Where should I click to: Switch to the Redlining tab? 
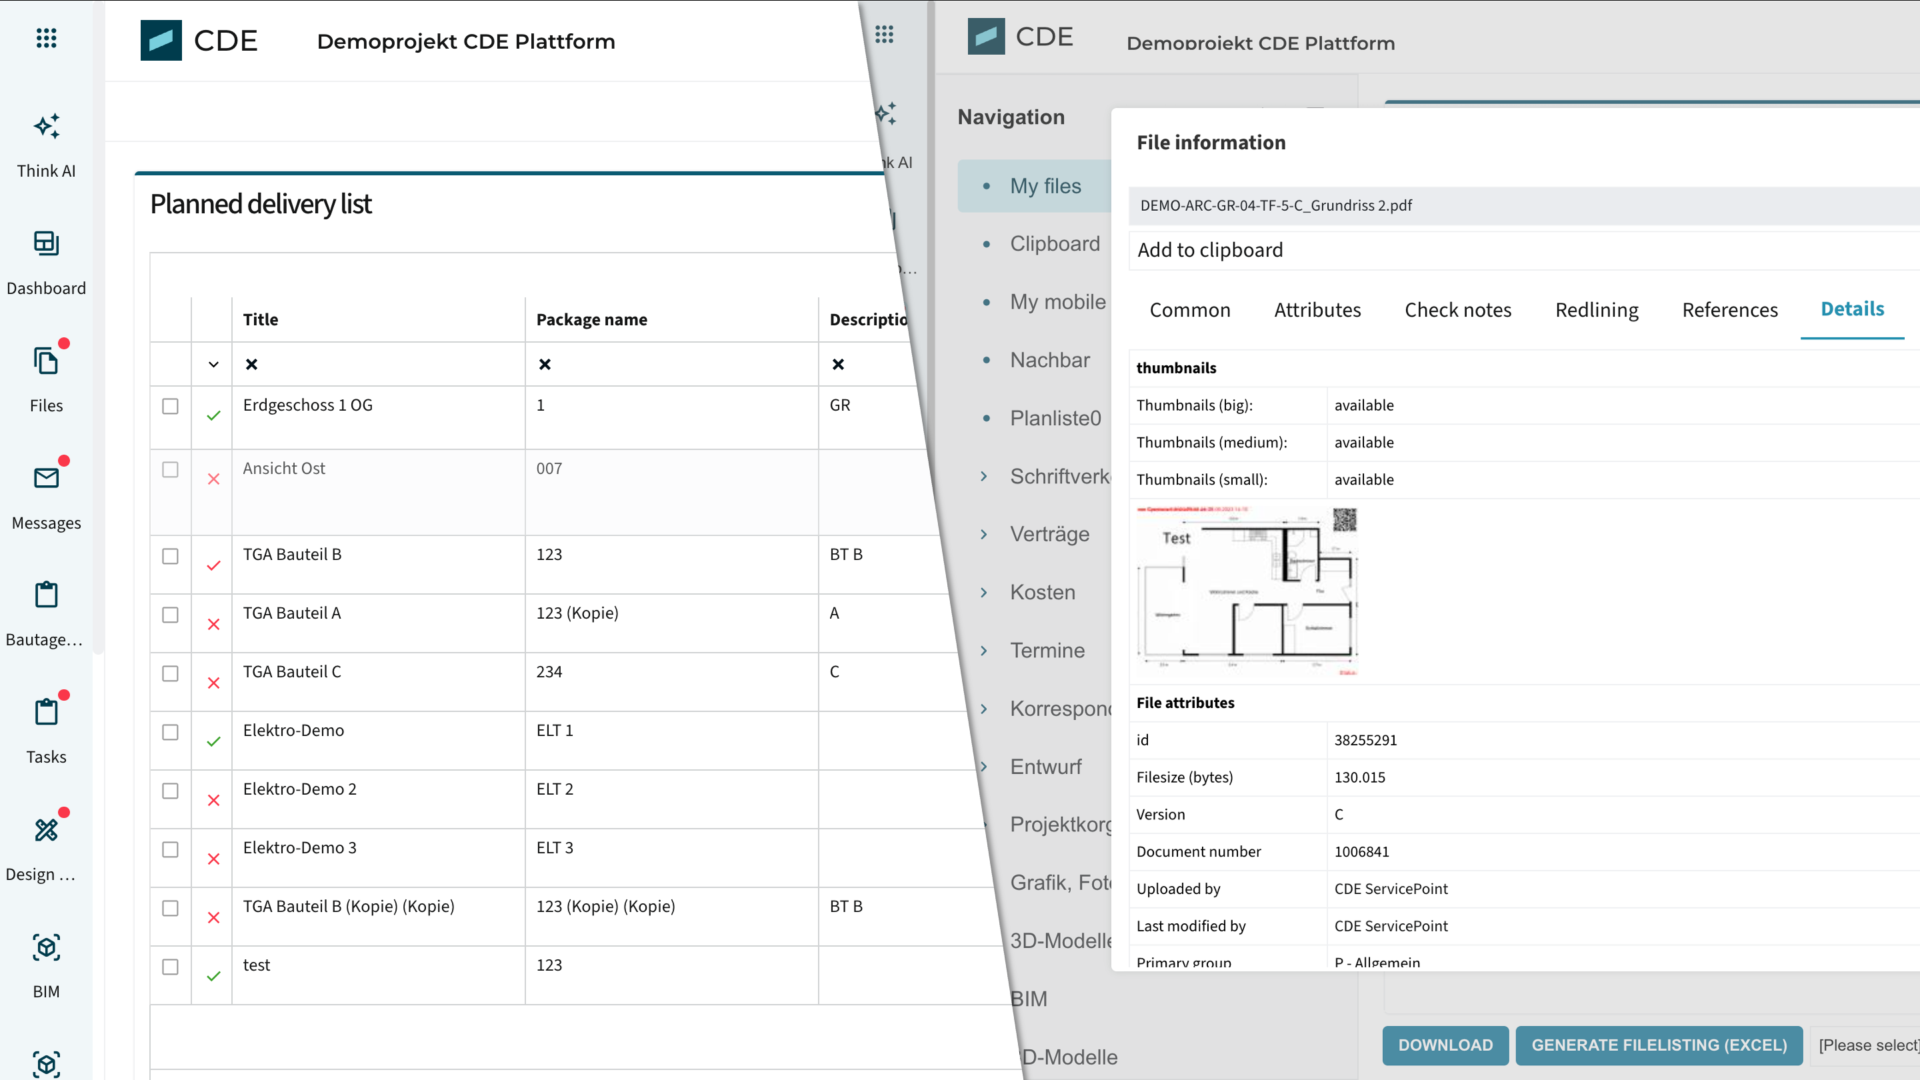point(1597,310)
